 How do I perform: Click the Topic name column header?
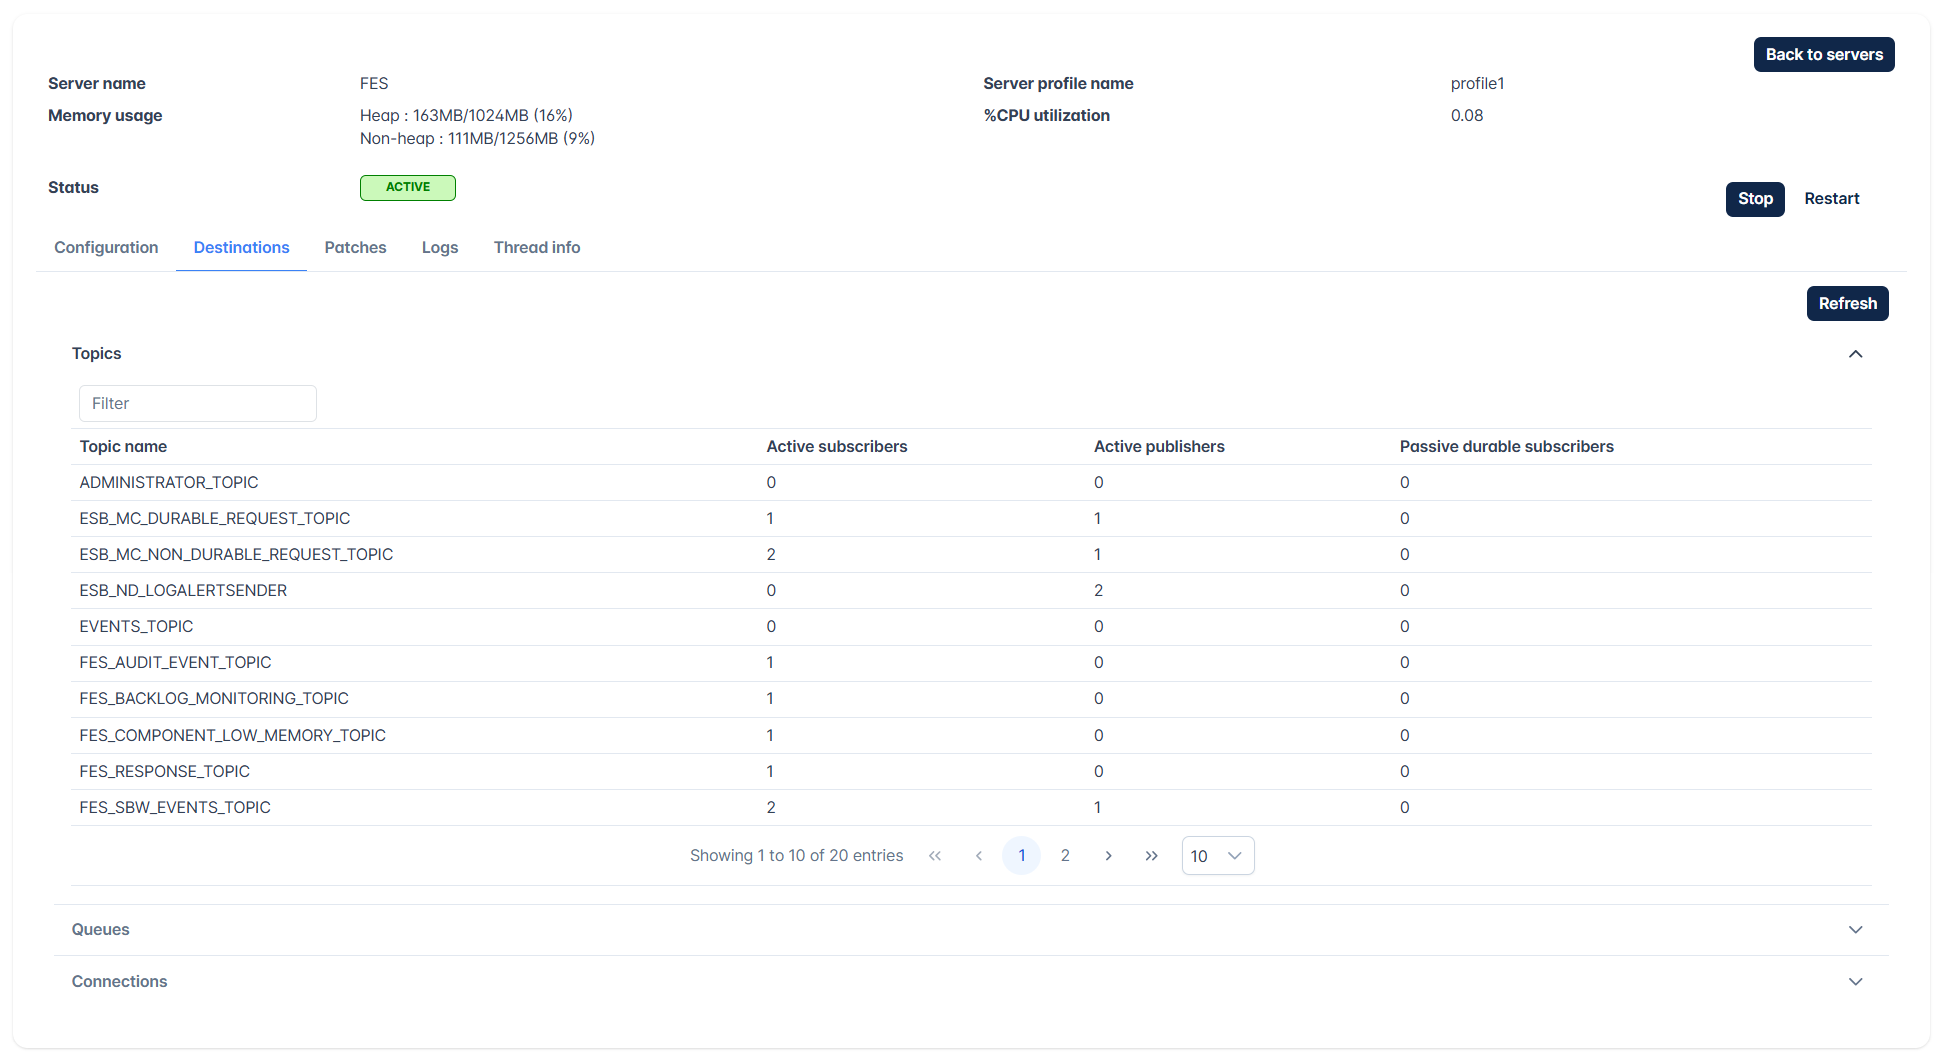pyautogui.click(x=123, y=447)
